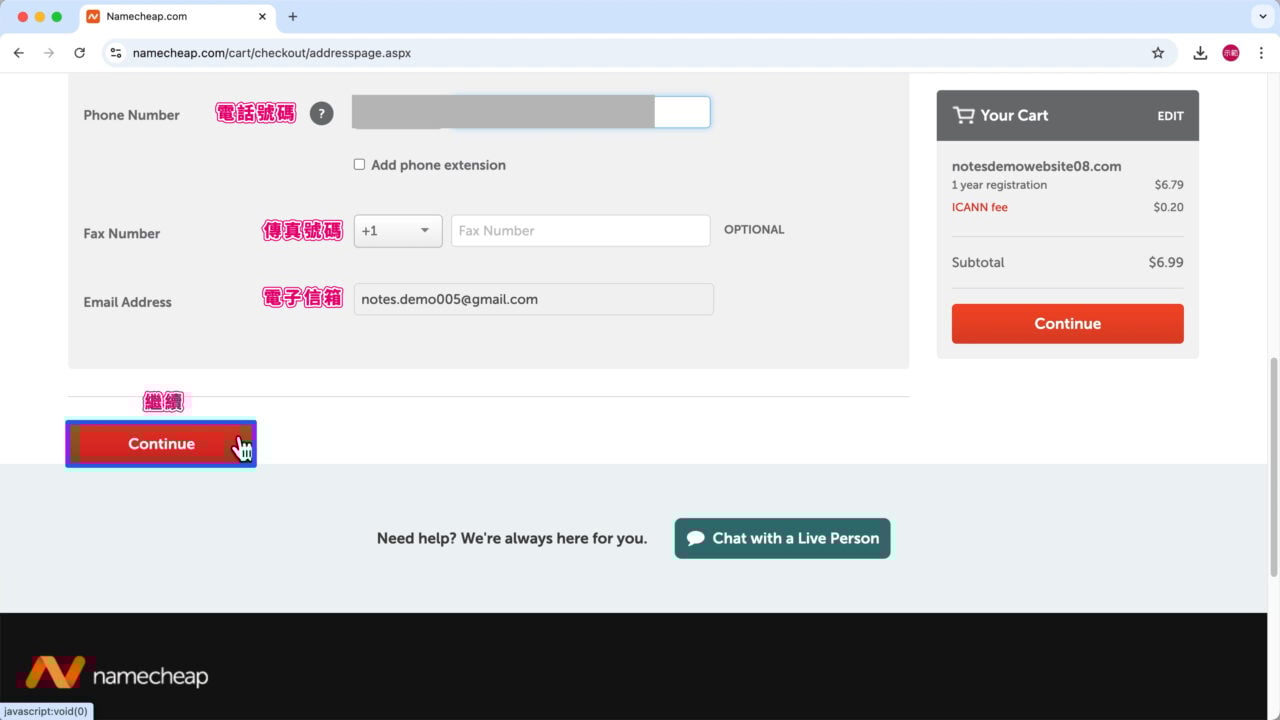The height and width of the screenshot is (720, 1280).
Task: Open the Chrome profile avatar
Action: click(x=1231, y=53)
